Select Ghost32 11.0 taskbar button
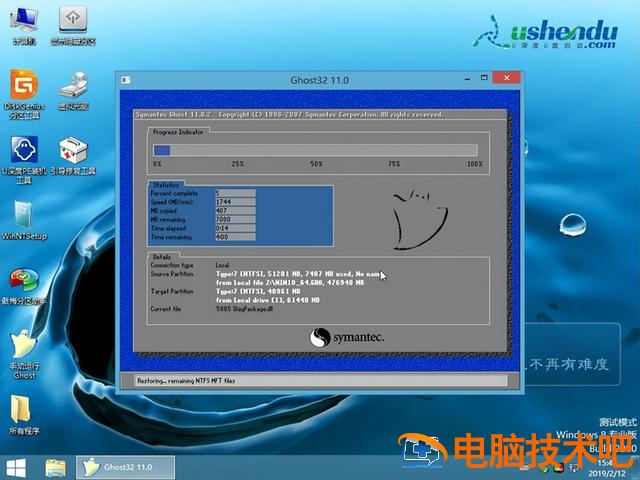Screen dimensions: 640x480 [126, 467]
